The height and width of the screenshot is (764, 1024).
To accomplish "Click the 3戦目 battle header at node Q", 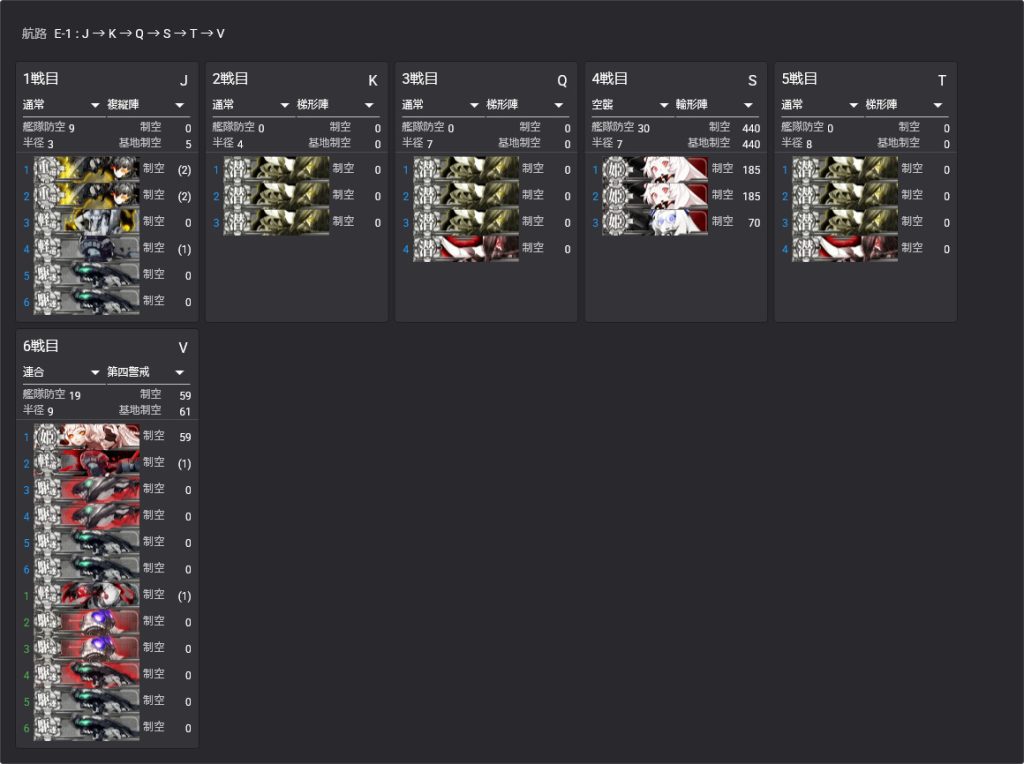I will 421,79.
